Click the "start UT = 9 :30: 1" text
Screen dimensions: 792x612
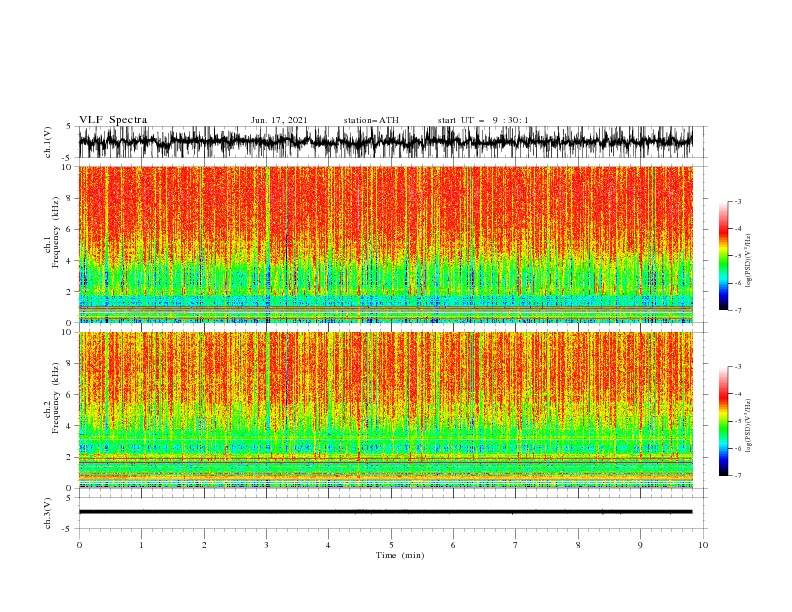point(483,120)
